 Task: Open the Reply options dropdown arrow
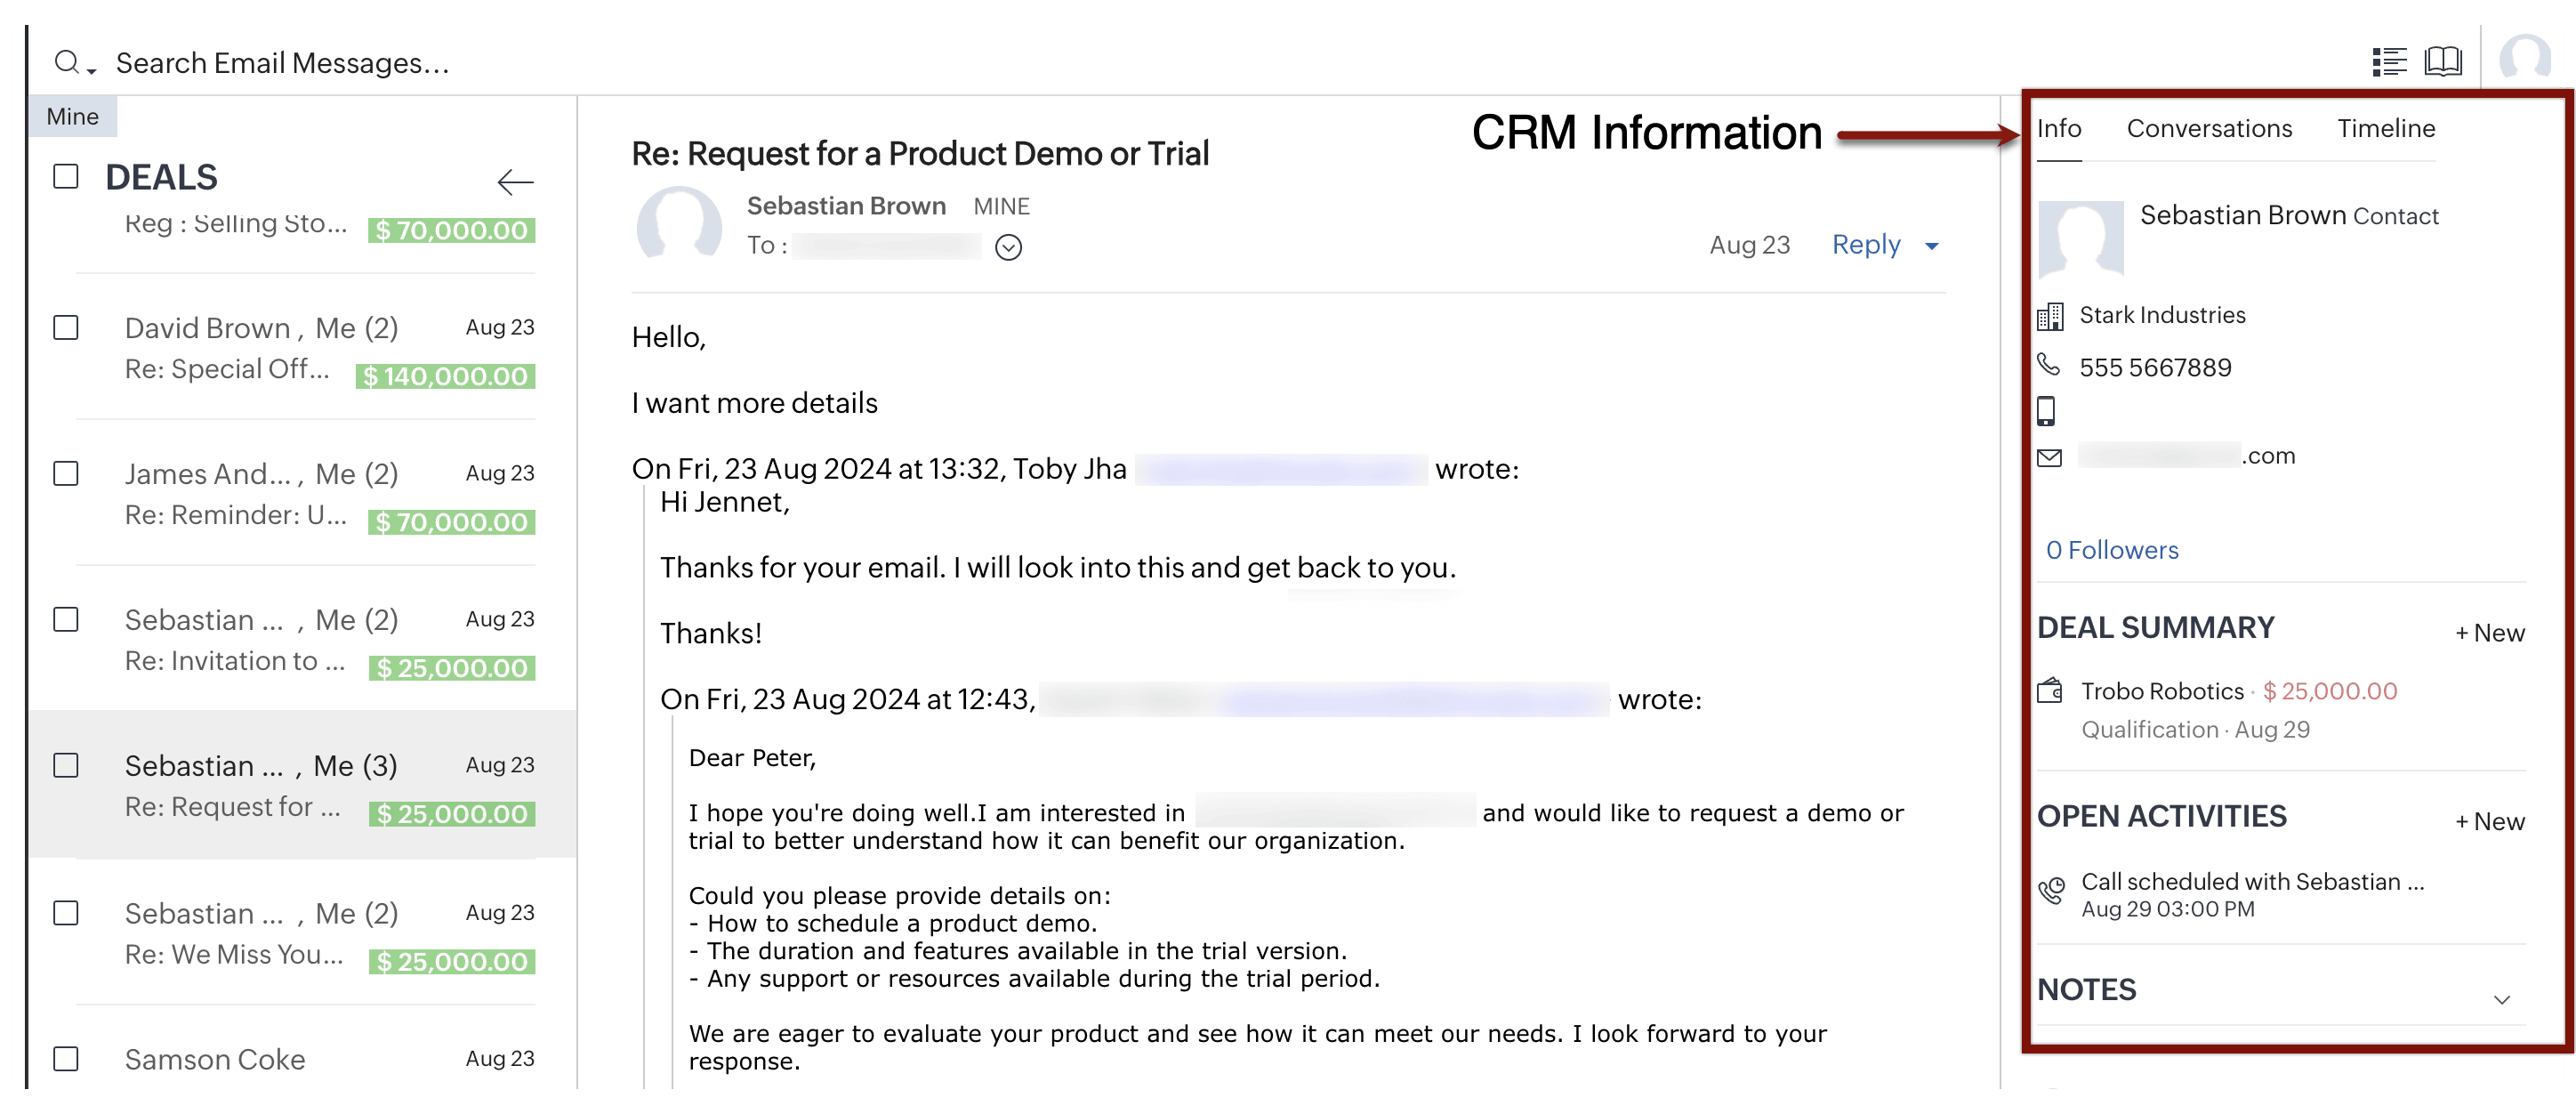tap(1931, 246)
